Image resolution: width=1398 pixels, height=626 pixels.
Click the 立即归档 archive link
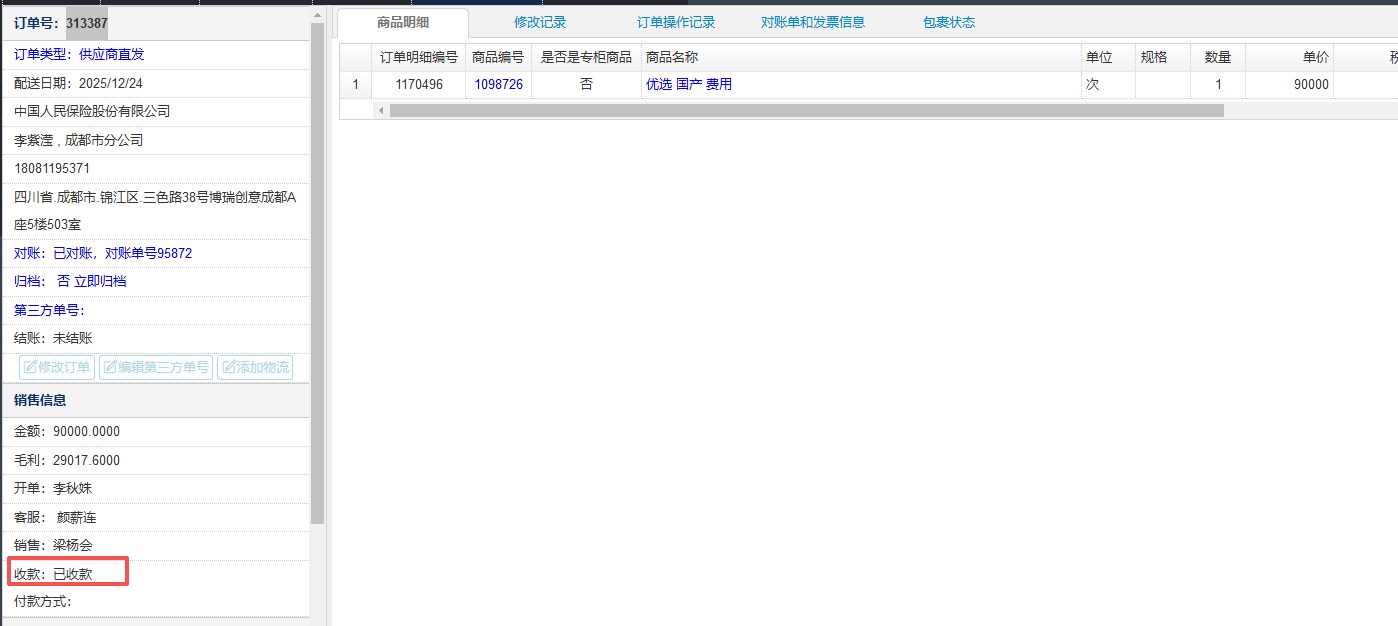[100, 282]
